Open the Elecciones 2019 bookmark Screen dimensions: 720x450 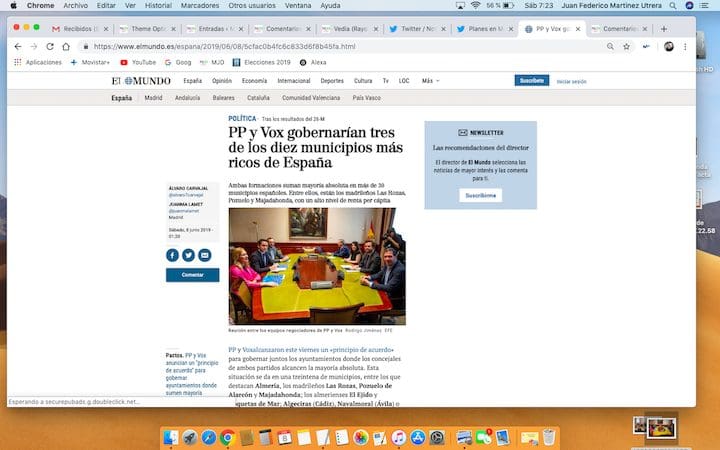[x=262, y=62]
